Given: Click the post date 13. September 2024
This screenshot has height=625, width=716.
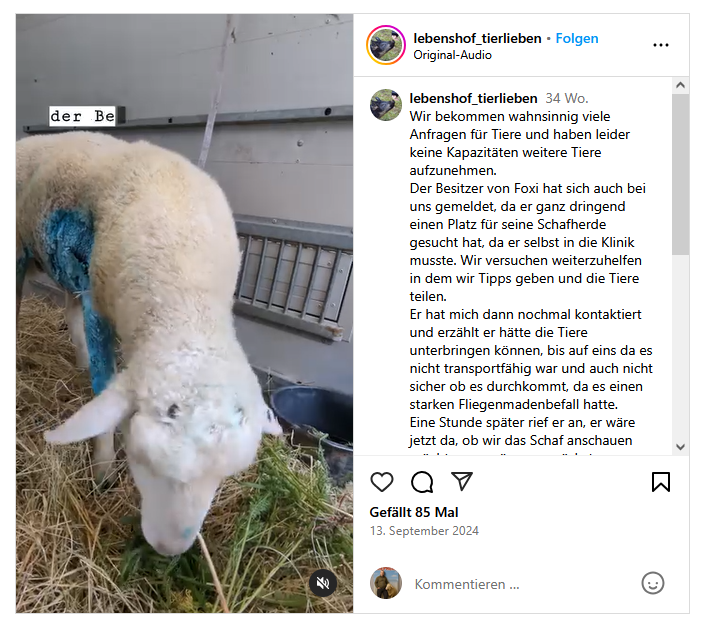Looking at the screenshot, I should coord(424,531).
